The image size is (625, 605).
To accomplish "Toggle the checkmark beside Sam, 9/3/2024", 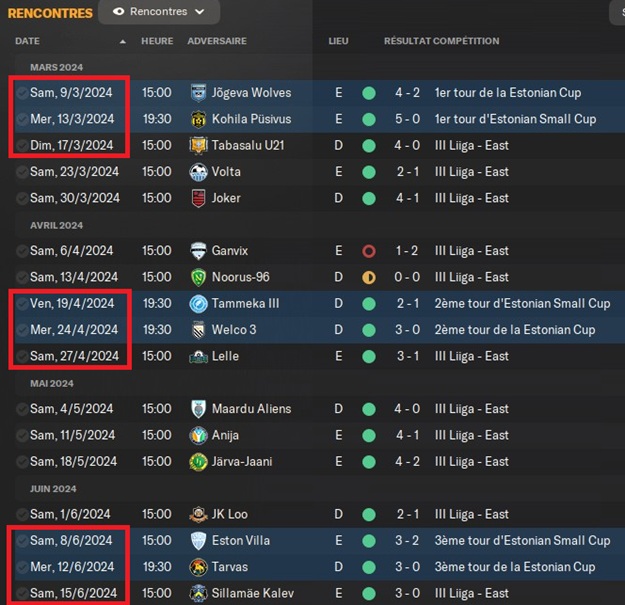I will coord(22,93).
